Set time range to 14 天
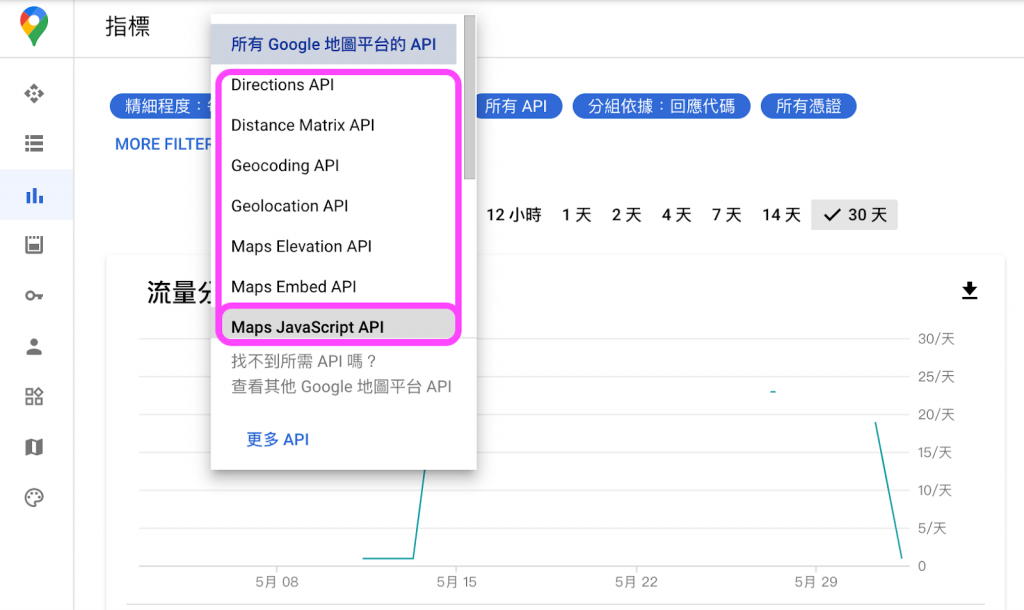 tap(781, 215)
